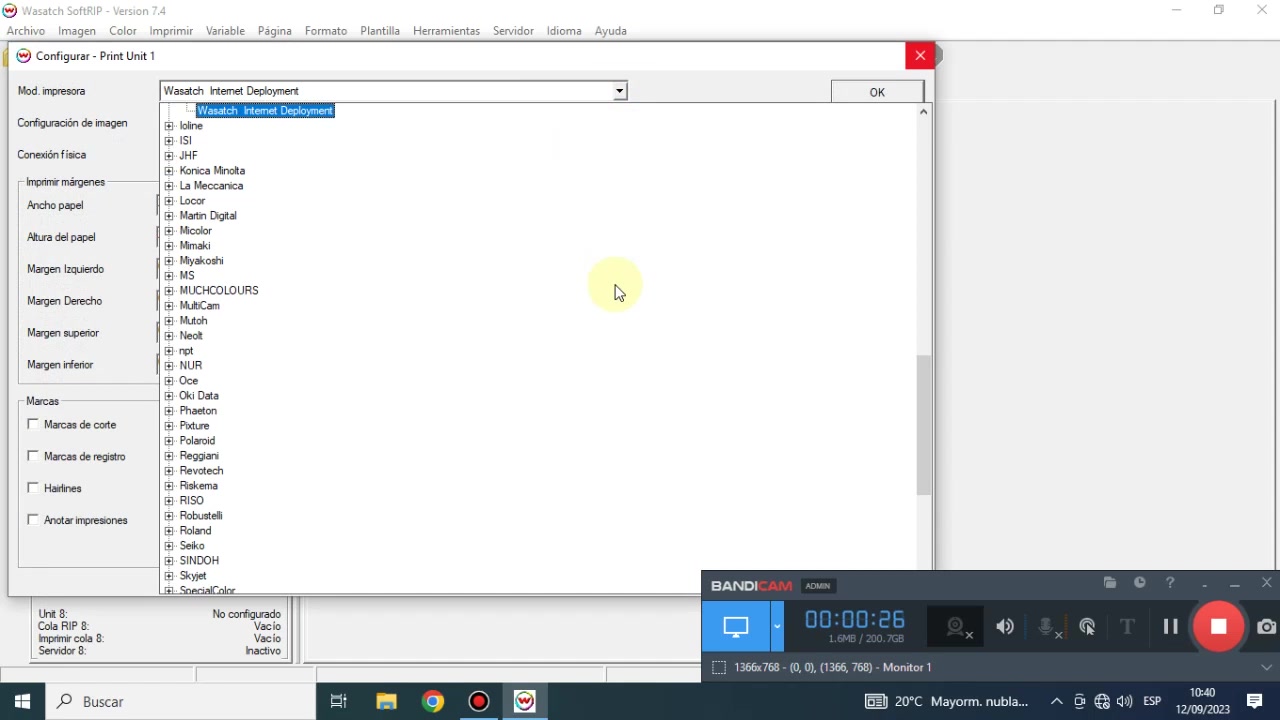
Task: Expand the Seiko printer group
Action: click(x=169, y=546)
